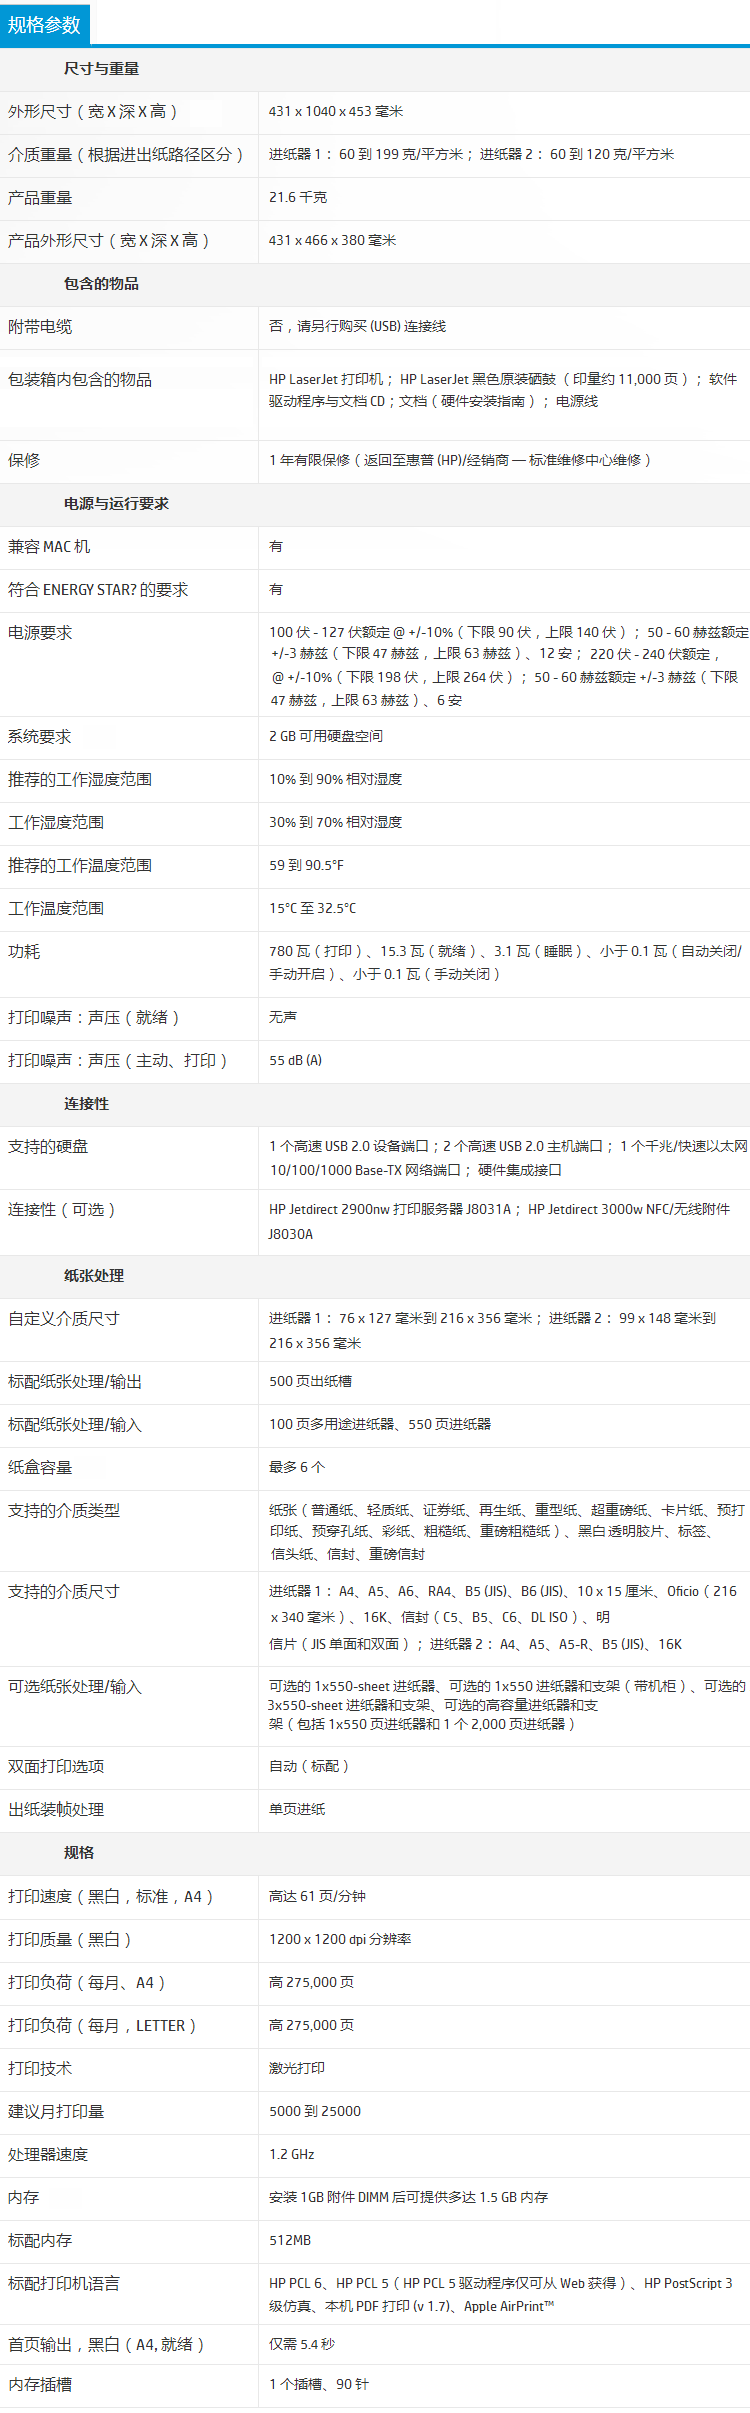Click the 纸盒容量 value 最多 6 个
This screenshot has width=750, height=2413.
coord(297,1467)
